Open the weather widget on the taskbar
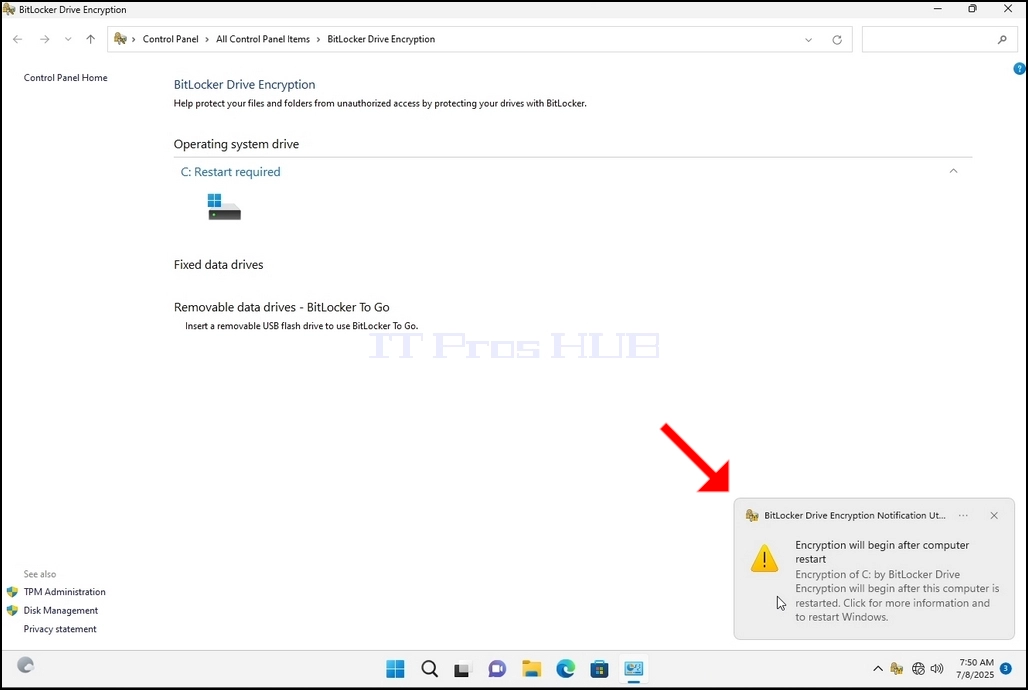The width and height of the screenshot is (1028, 690). tap(26, 666)
